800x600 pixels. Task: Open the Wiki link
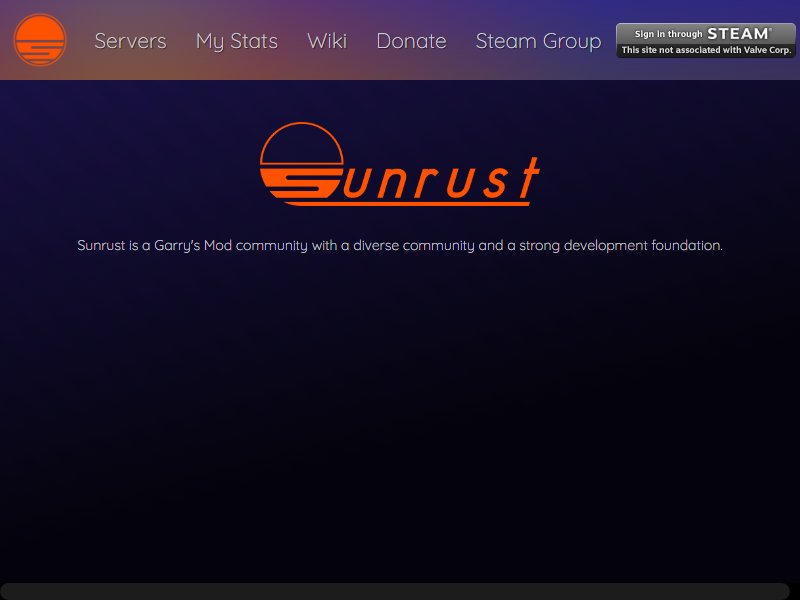pyautogui.click(x=327, y=41)
